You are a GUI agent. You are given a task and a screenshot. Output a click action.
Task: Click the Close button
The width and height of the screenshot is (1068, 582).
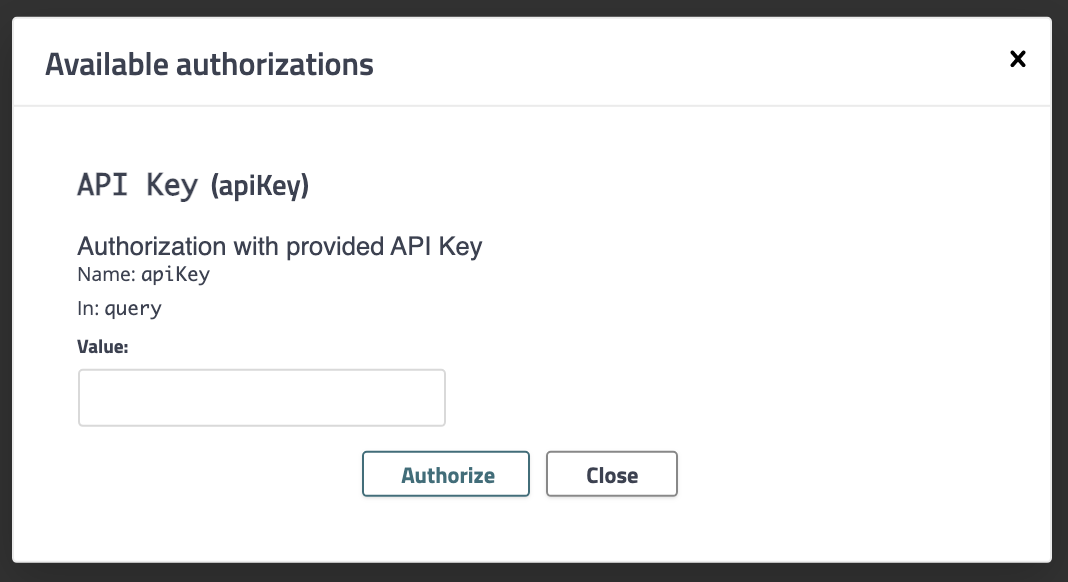[x=612, y=474]
